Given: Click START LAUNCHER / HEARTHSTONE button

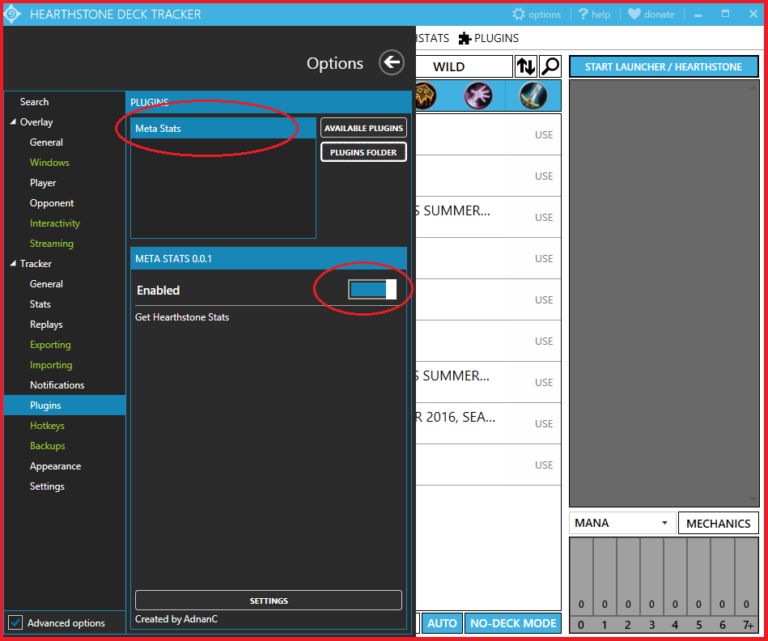Looking at the screenshot, I should tap(664, 67).
